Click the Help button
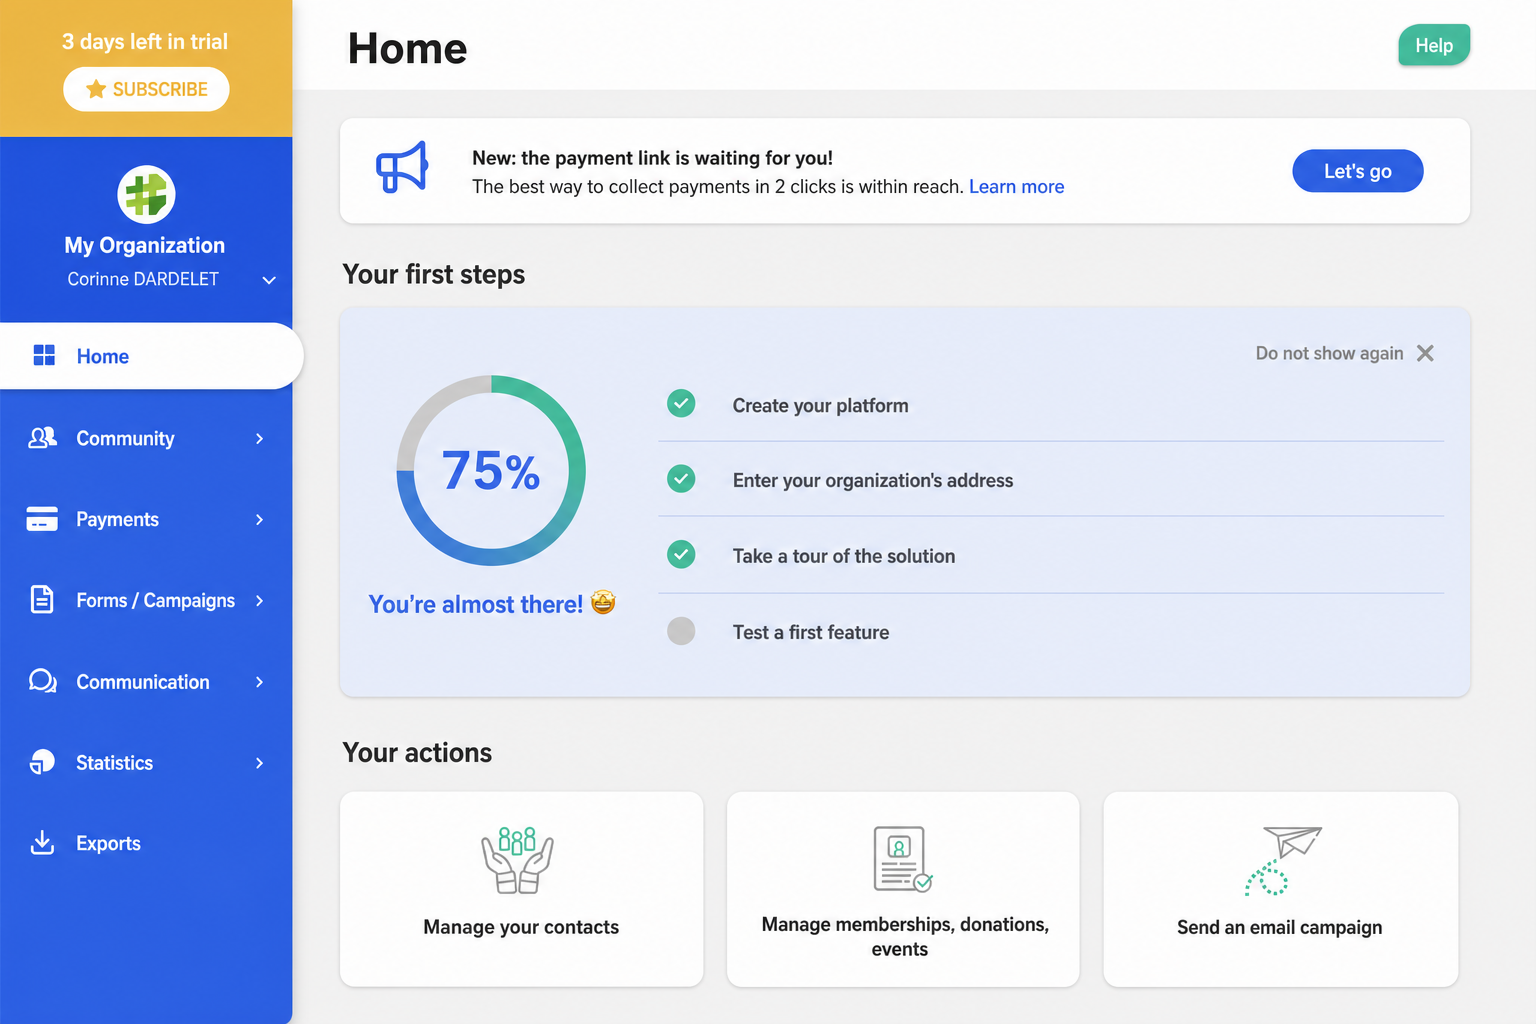 pos(1434,45)
